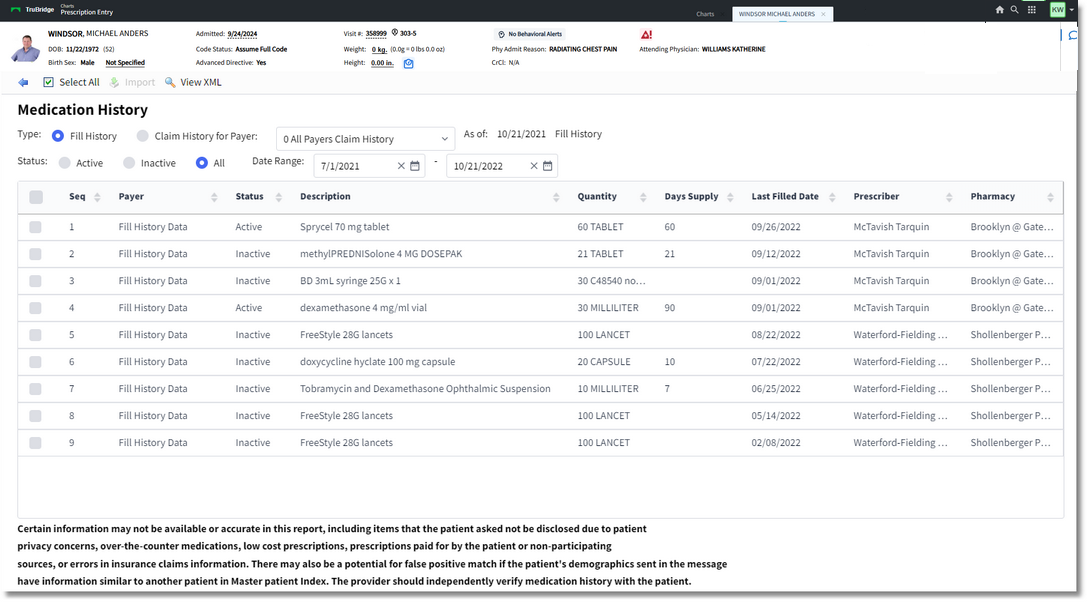This screenshot has height=602, width=1087.
Task: Clear the 10/21/2022 date with X icon
Action: tap(533, 166)
